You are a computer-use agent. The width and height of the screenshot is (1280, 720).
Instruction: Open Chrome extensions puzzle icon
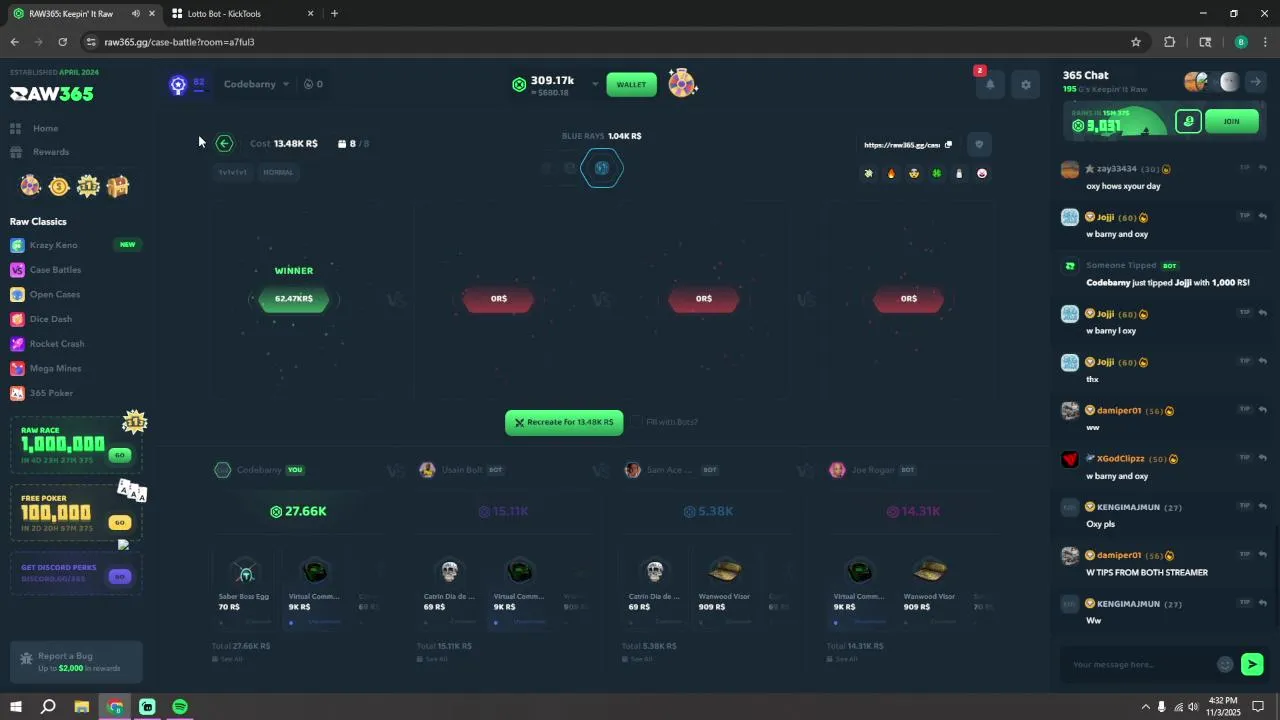[x=1169, y=42]
